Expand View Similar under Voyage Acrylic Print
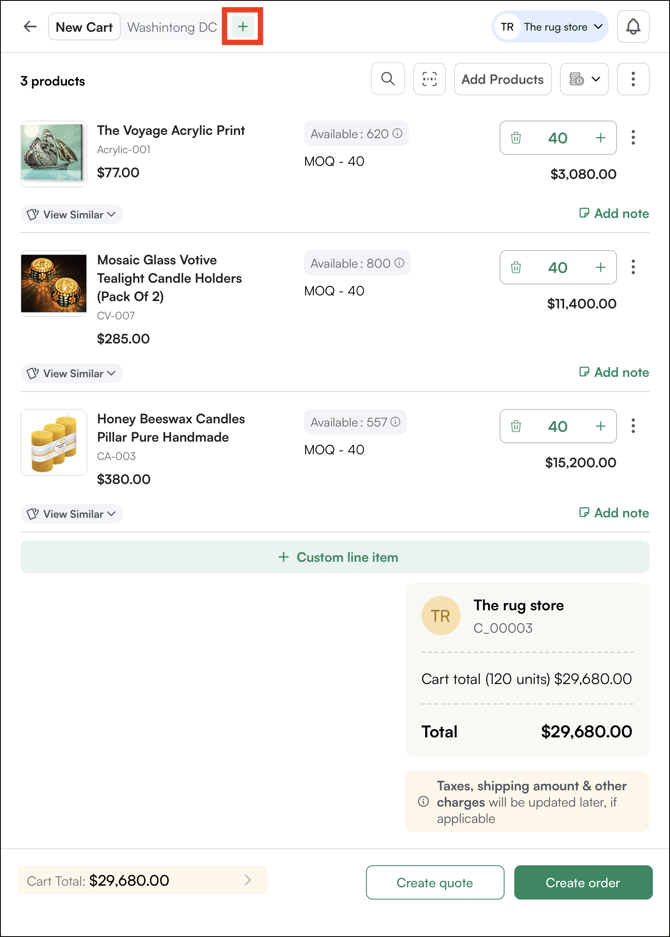The width and height of the screenshot is (670, 937). click(x=71, y=214)
